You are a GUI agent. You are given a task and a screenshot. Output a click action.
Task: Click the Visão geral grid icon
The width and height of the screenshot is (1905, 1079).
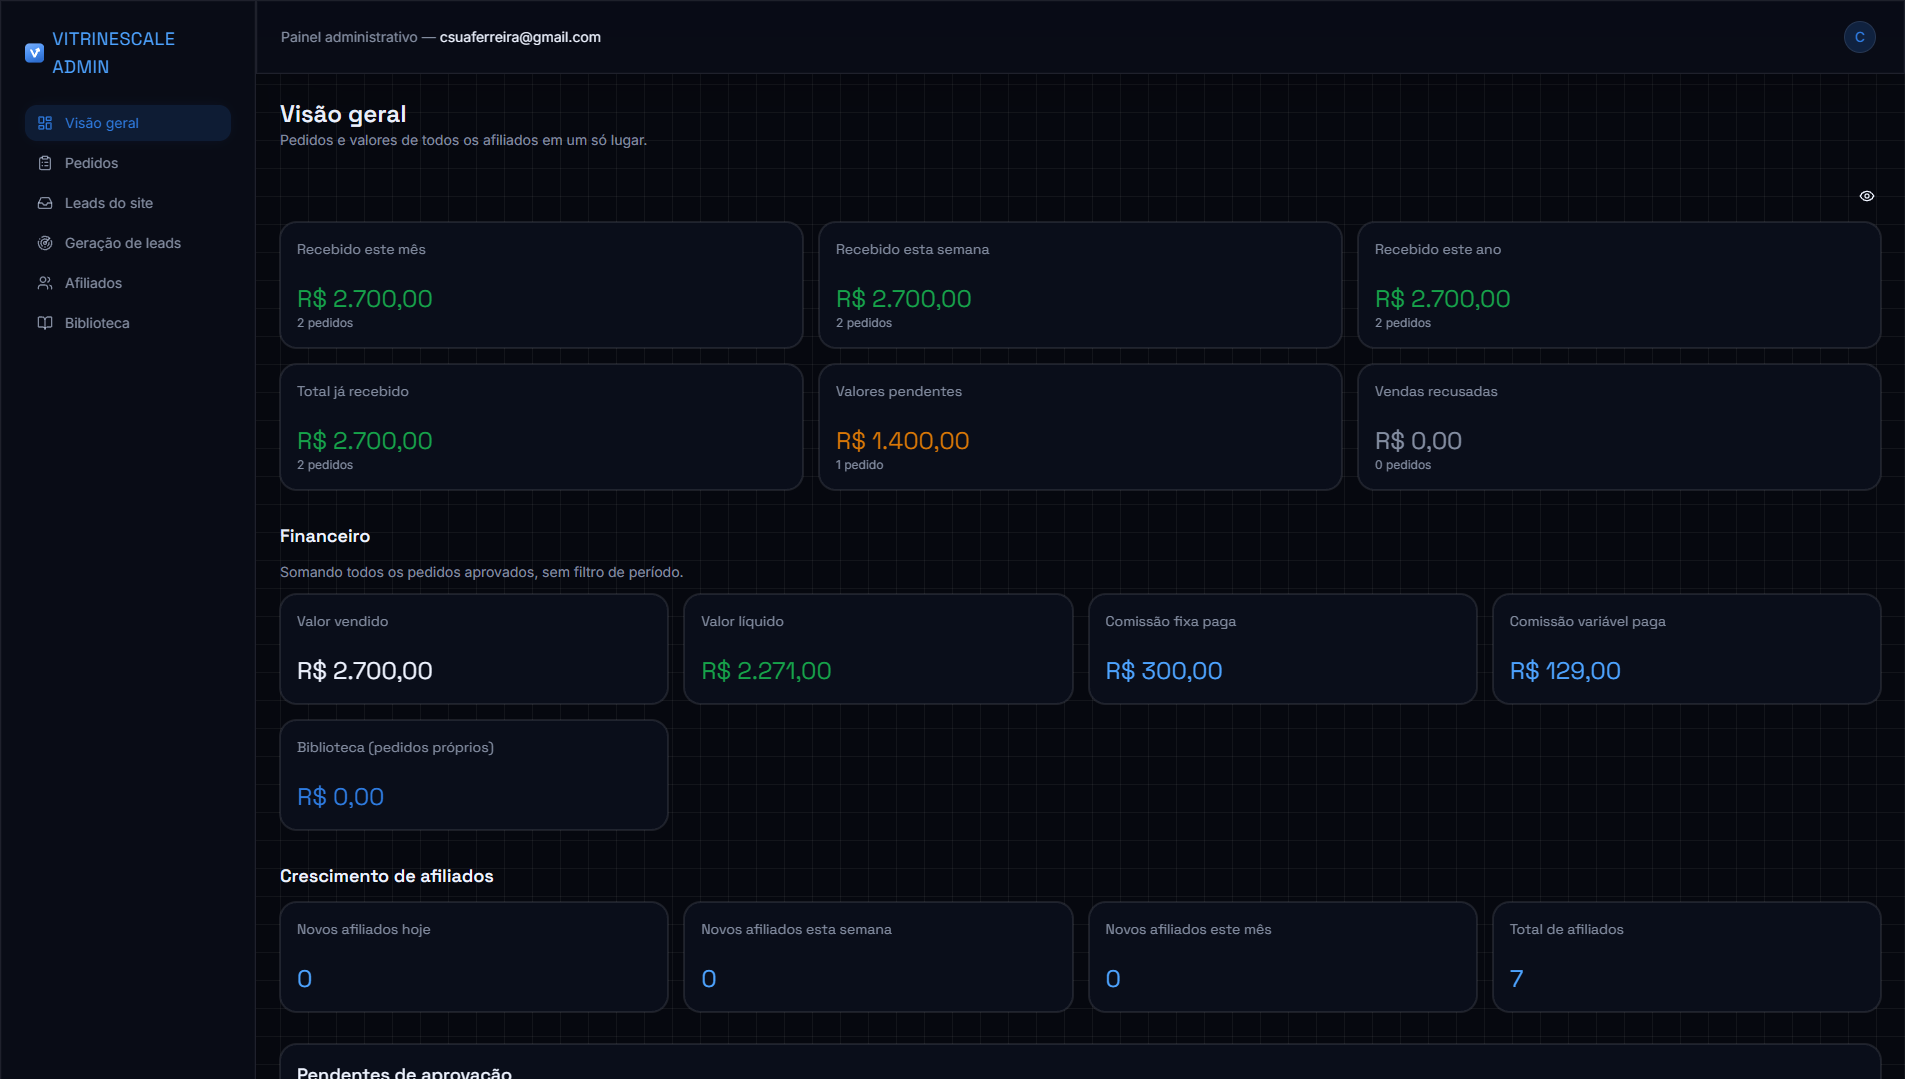(x=45, y=123)
